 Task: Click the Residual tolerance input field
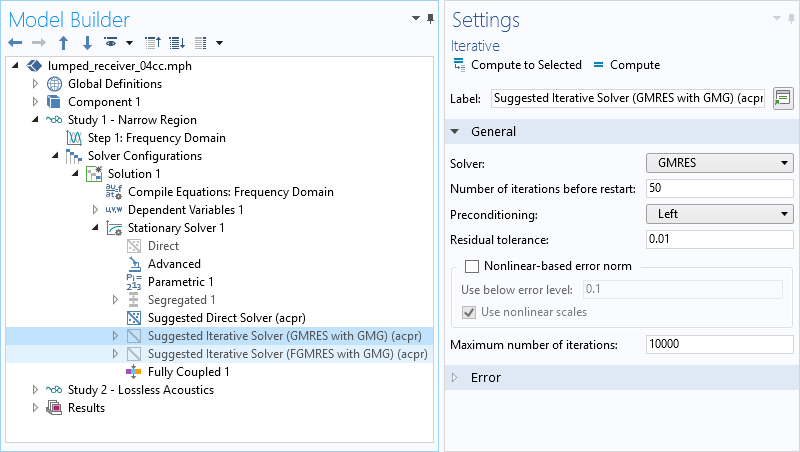point(719,240)
